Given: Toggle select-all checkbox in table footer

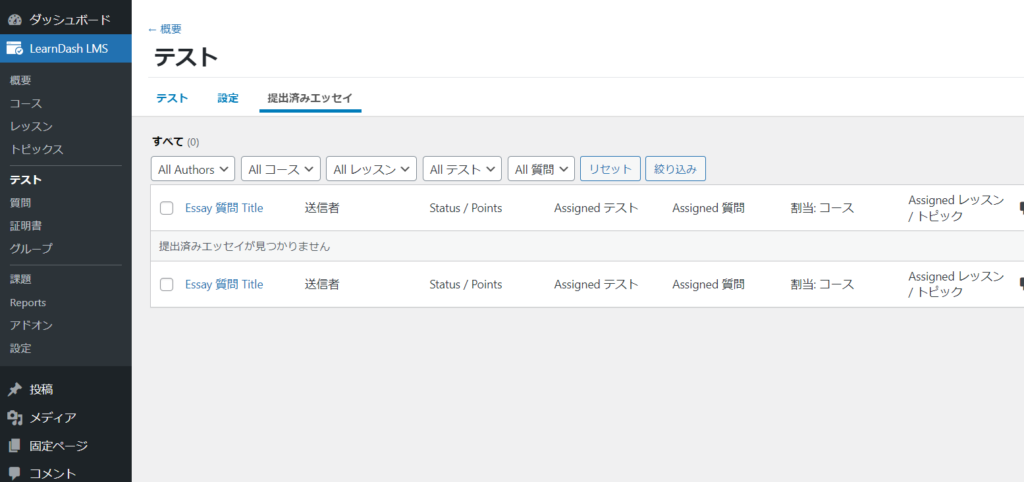Looking at the screenshot, I should (167, 285).
